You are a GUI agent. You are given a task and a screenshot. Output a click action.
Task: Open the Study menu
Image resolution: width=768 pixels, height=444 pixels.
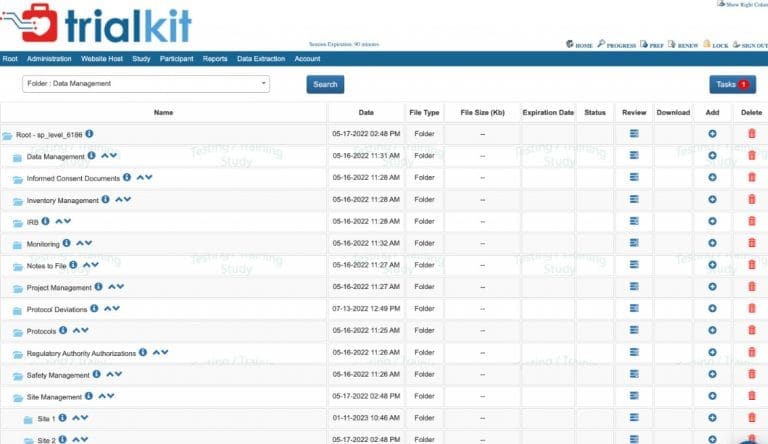pos(141,59)
